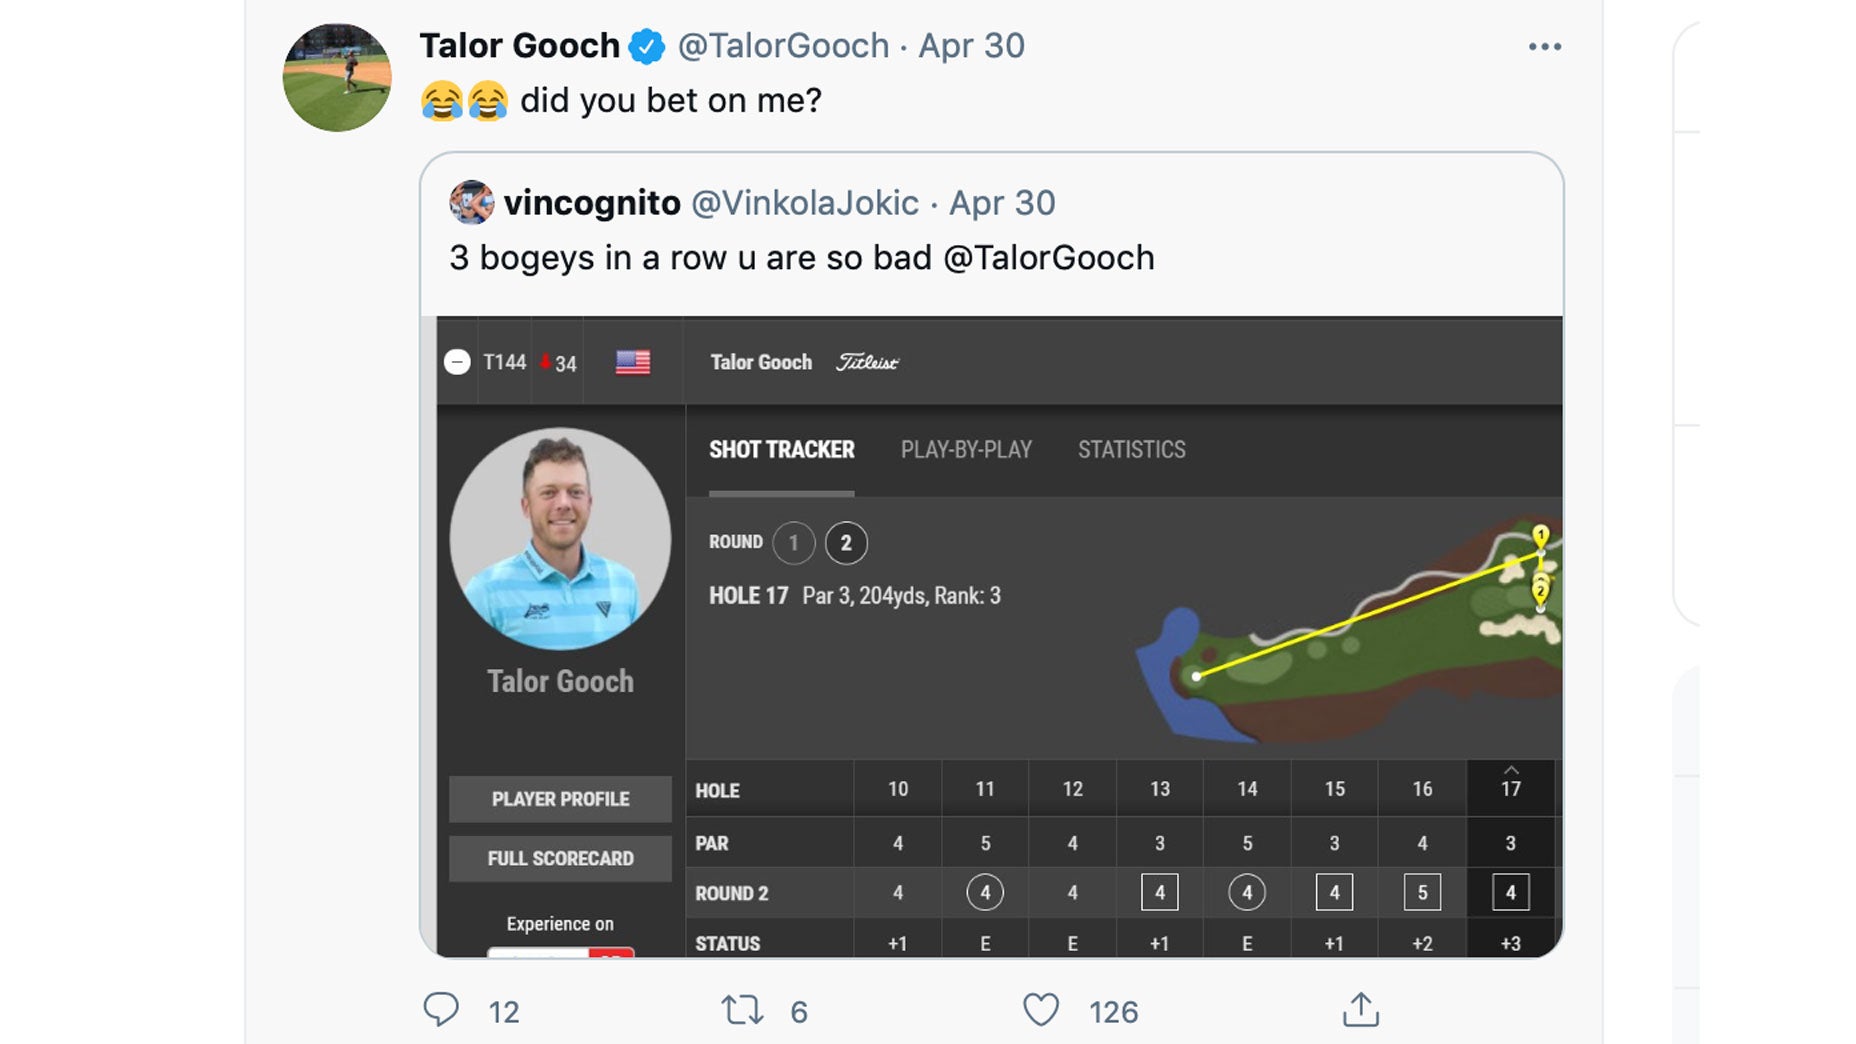Open the share tweet icon
Viewport: 1856px width, 1044px height.
click(1360, 1010)
